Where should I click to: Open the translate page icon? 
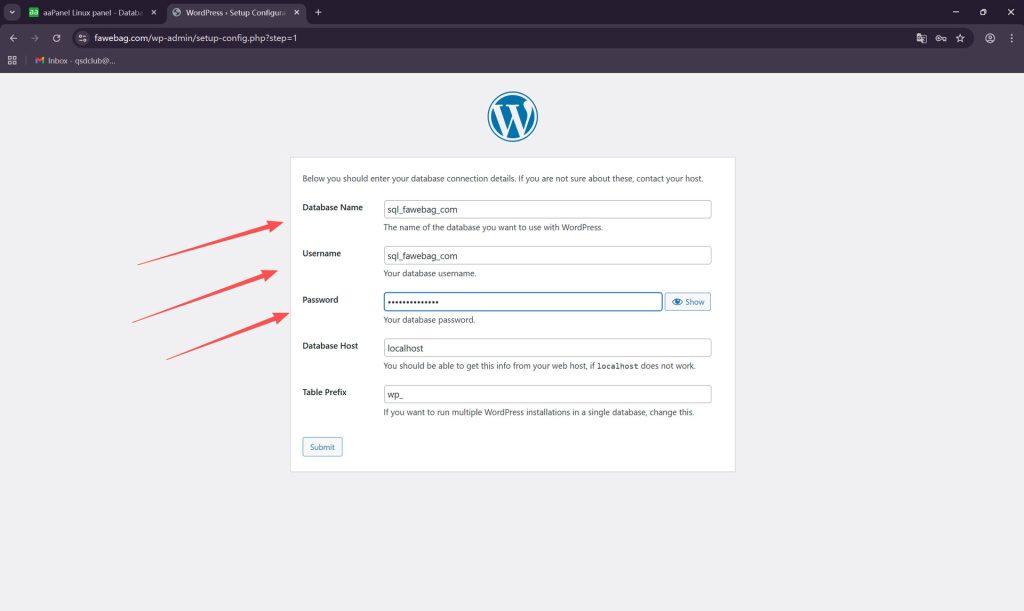[x=922, y=38]
